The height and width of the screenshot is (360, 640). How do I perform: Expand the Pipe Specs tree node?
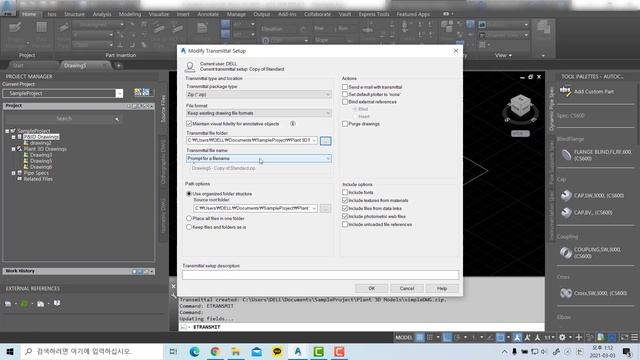pyautogui.click(x=13, y=173)
